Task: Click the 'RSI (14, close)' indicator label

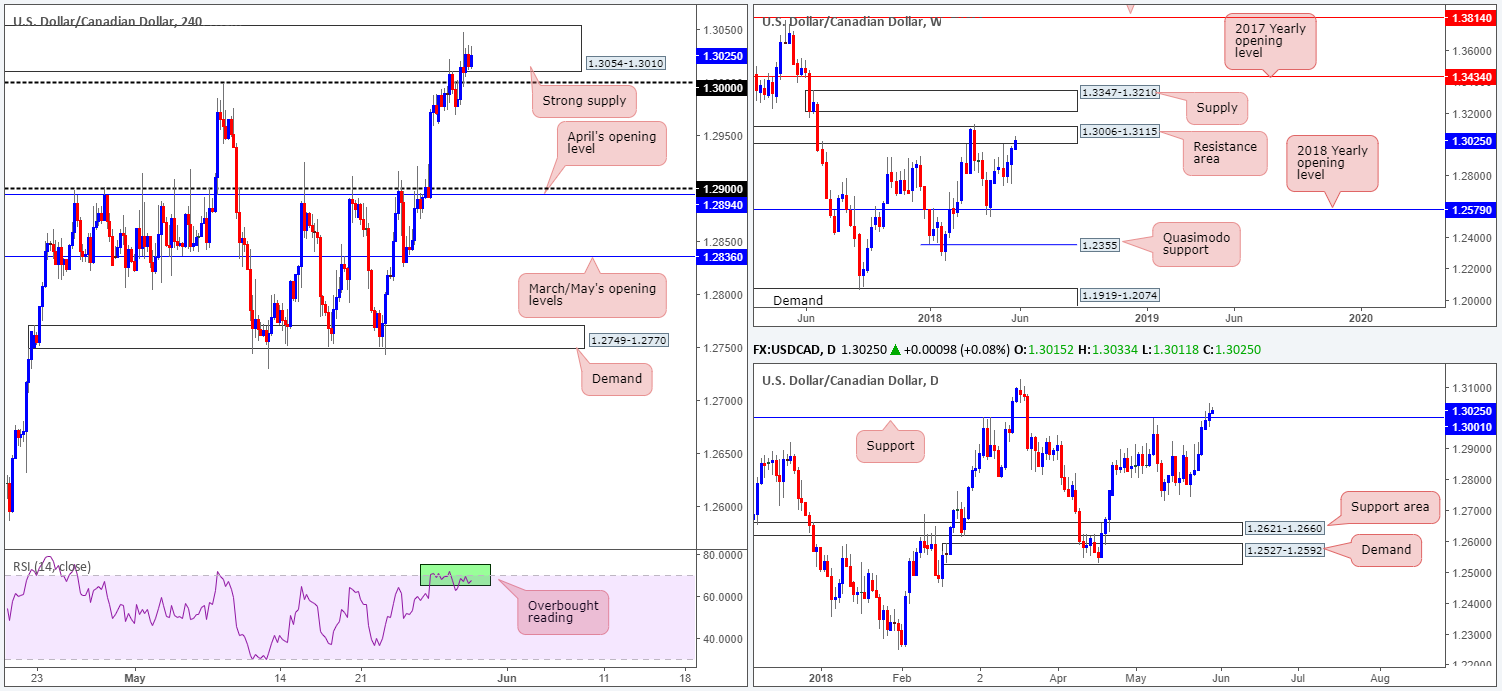Action: [x=52, y=567]
